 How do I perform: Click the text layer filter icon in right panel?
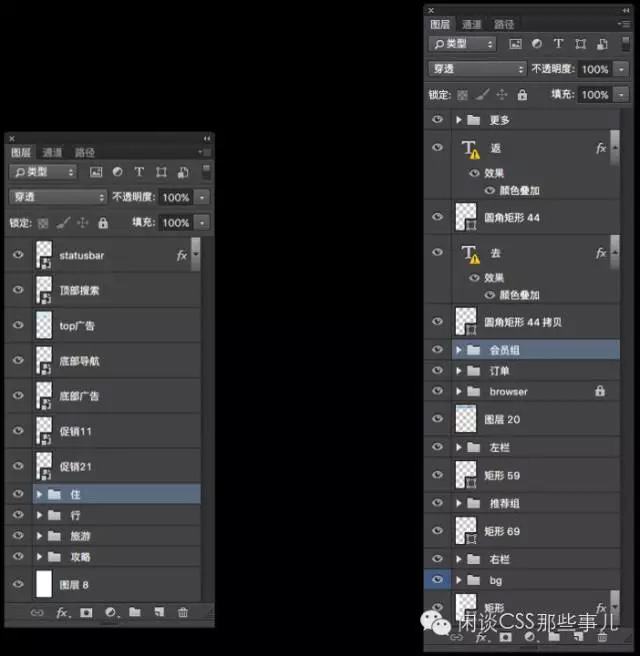coord(558,44)
